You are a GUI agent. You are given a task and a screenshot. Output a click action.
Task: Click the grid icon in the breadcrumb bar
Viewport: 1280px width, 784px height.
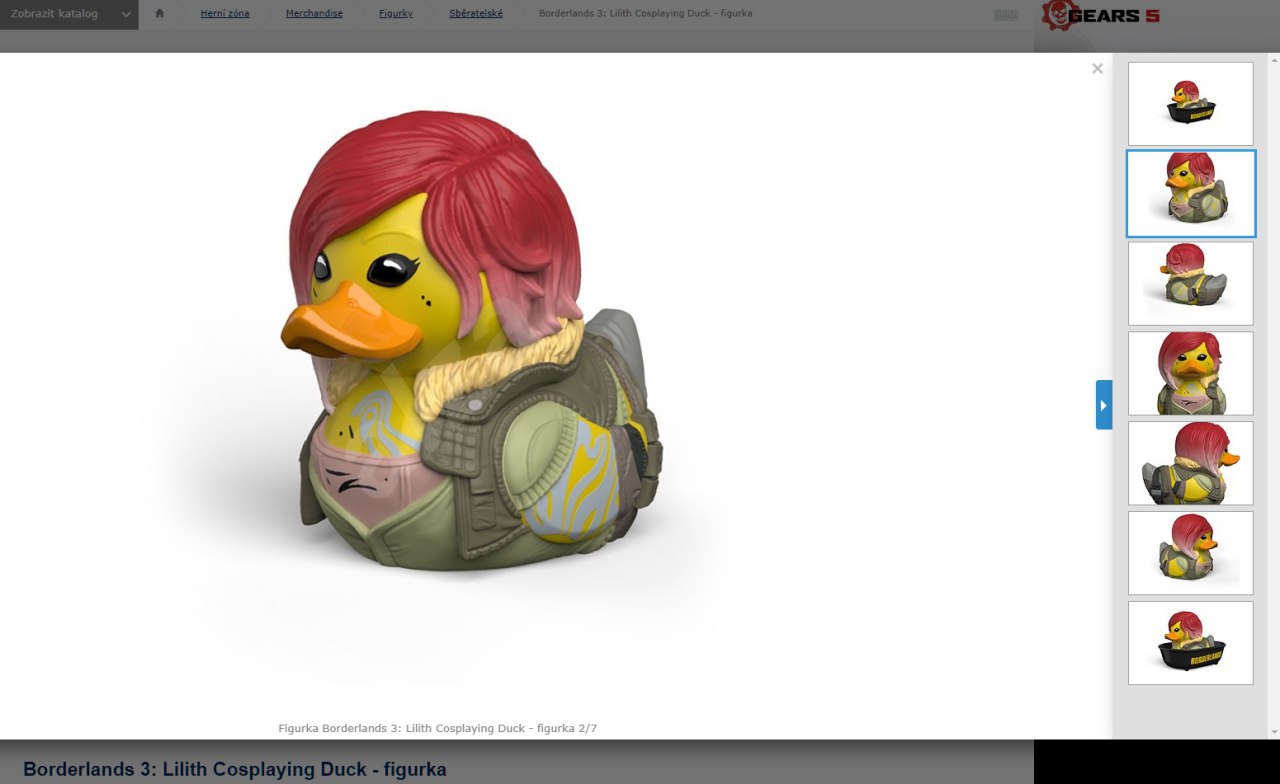pyautogui.click(x=1006, y=15)
